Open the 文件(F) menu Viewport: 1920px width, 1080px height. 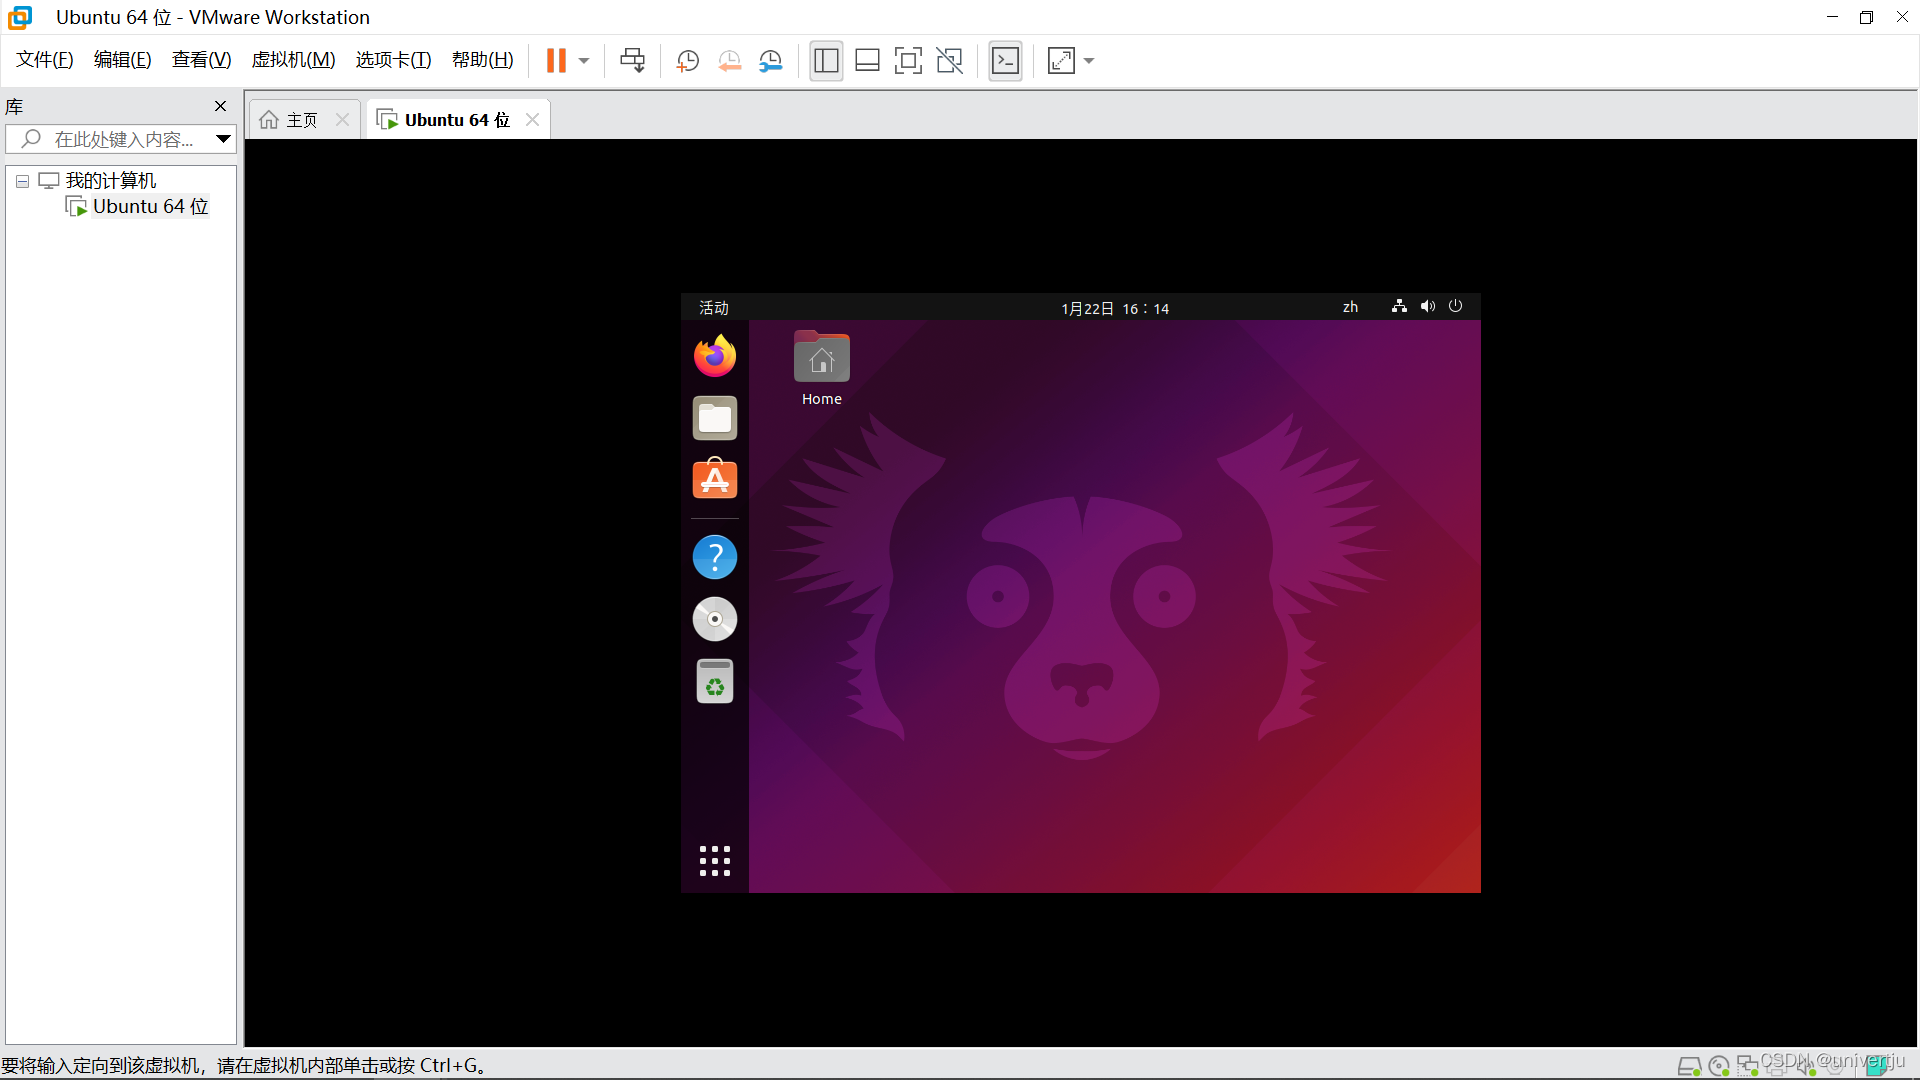tap(45, 60)
